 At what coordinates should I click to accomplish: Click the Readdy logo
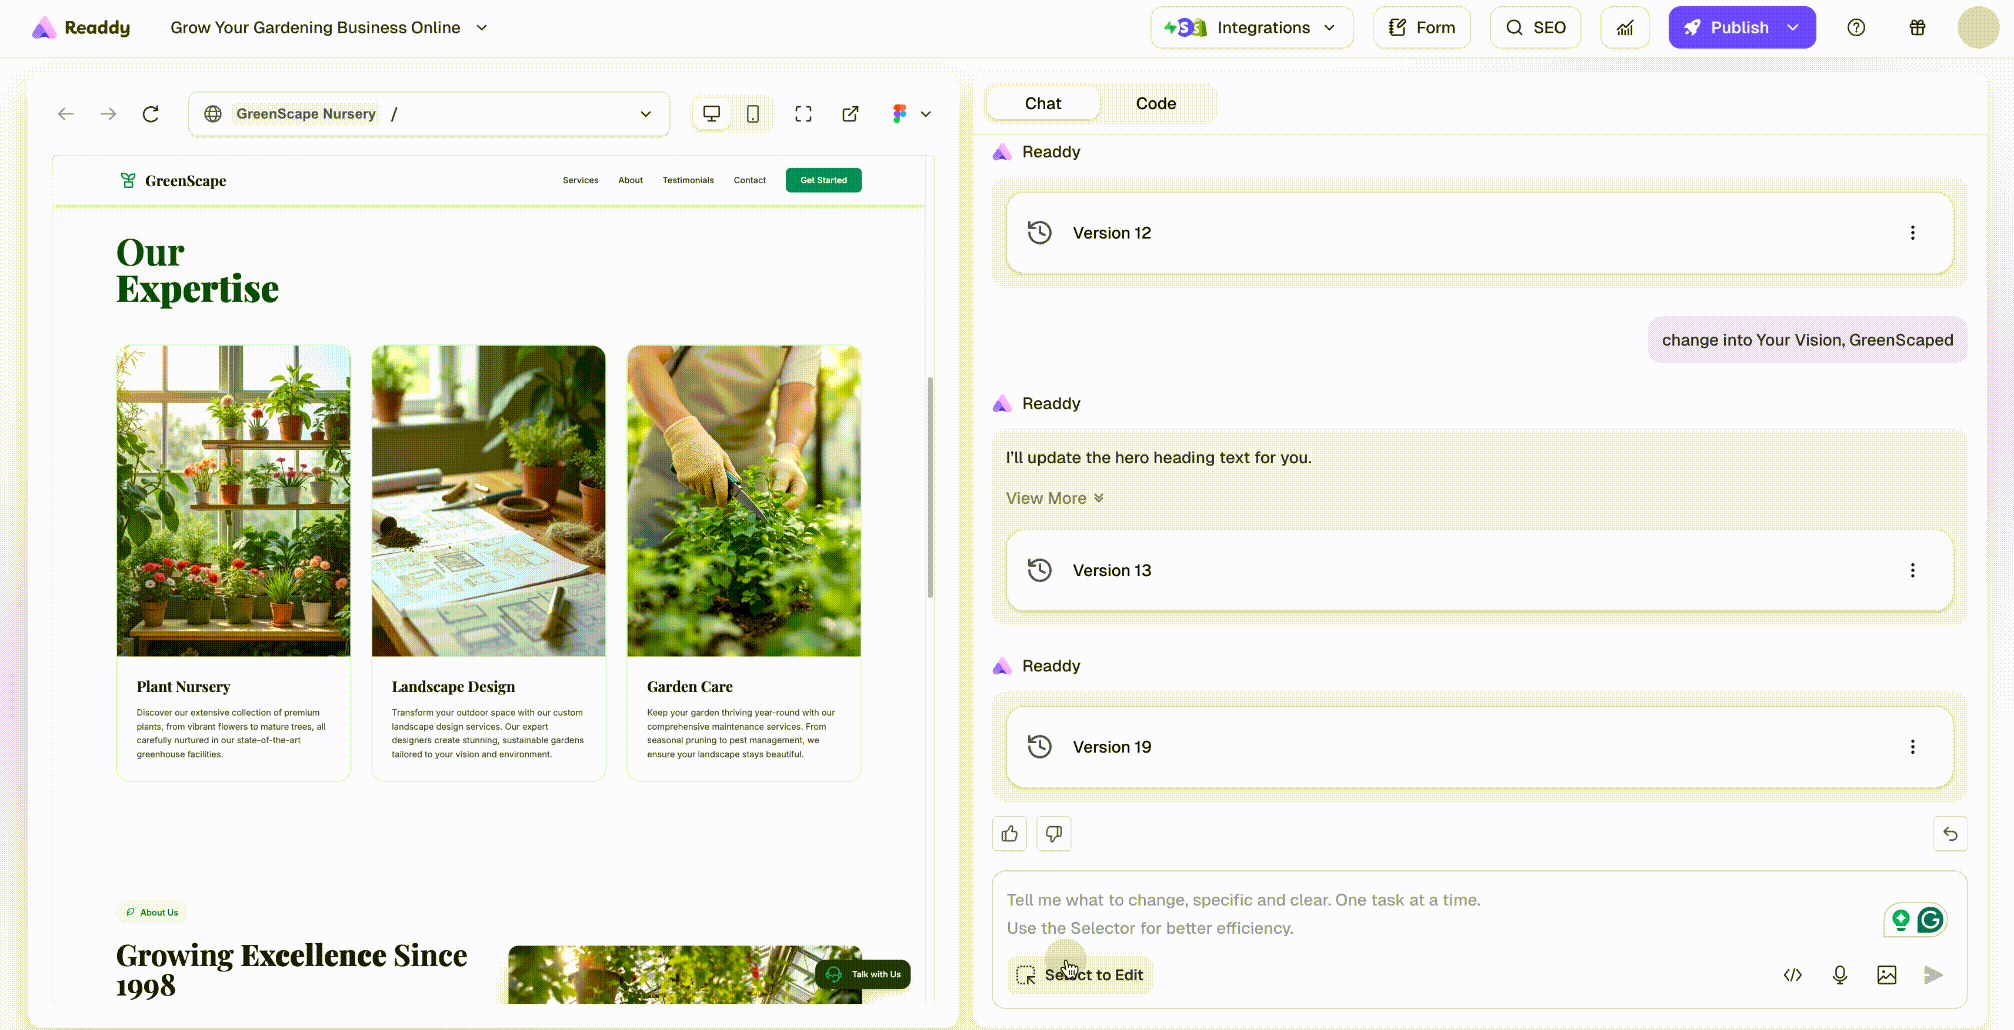pos(81,28)
